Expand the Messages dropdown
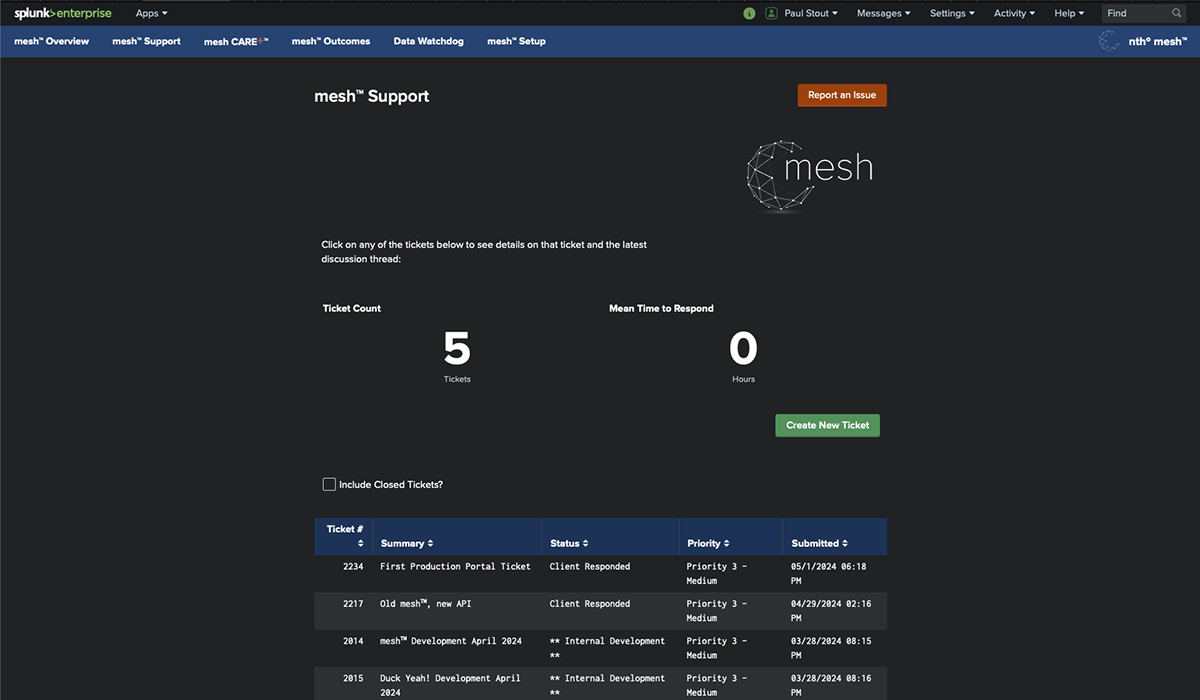 pyautogui.click(x=884, y=13)
